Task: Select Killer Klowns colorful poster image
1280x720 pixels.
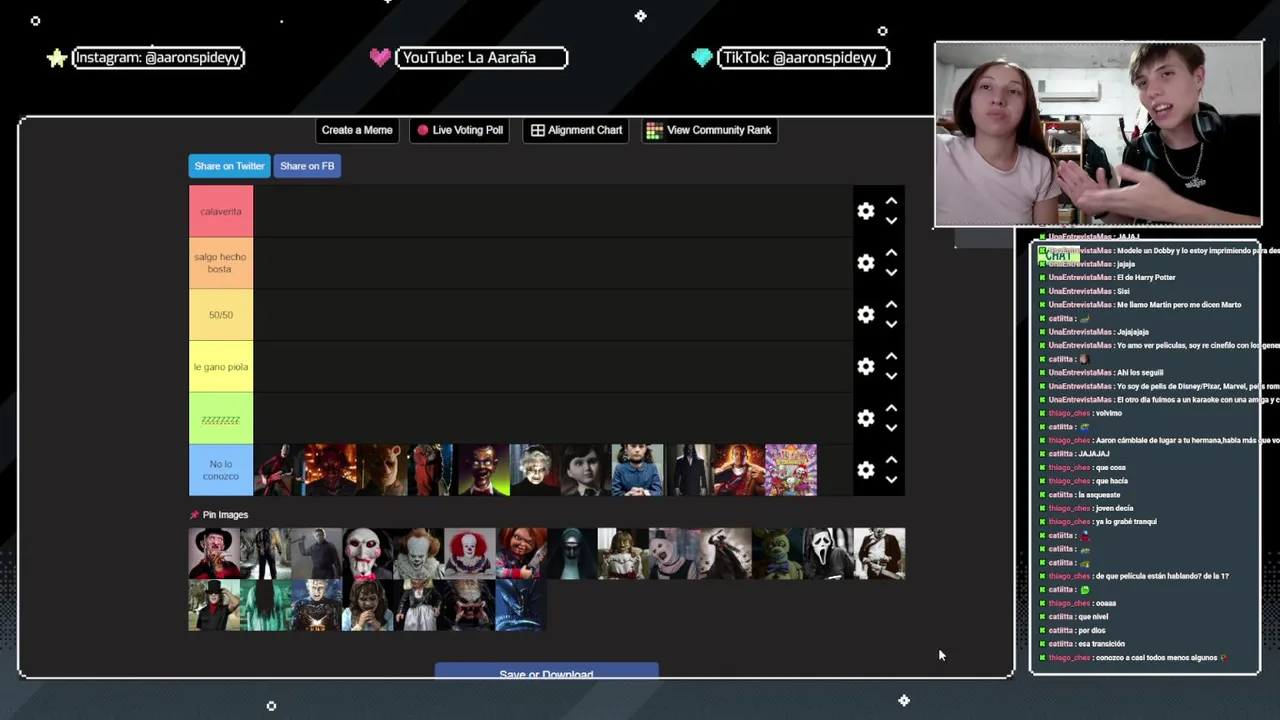Action: 791,470
